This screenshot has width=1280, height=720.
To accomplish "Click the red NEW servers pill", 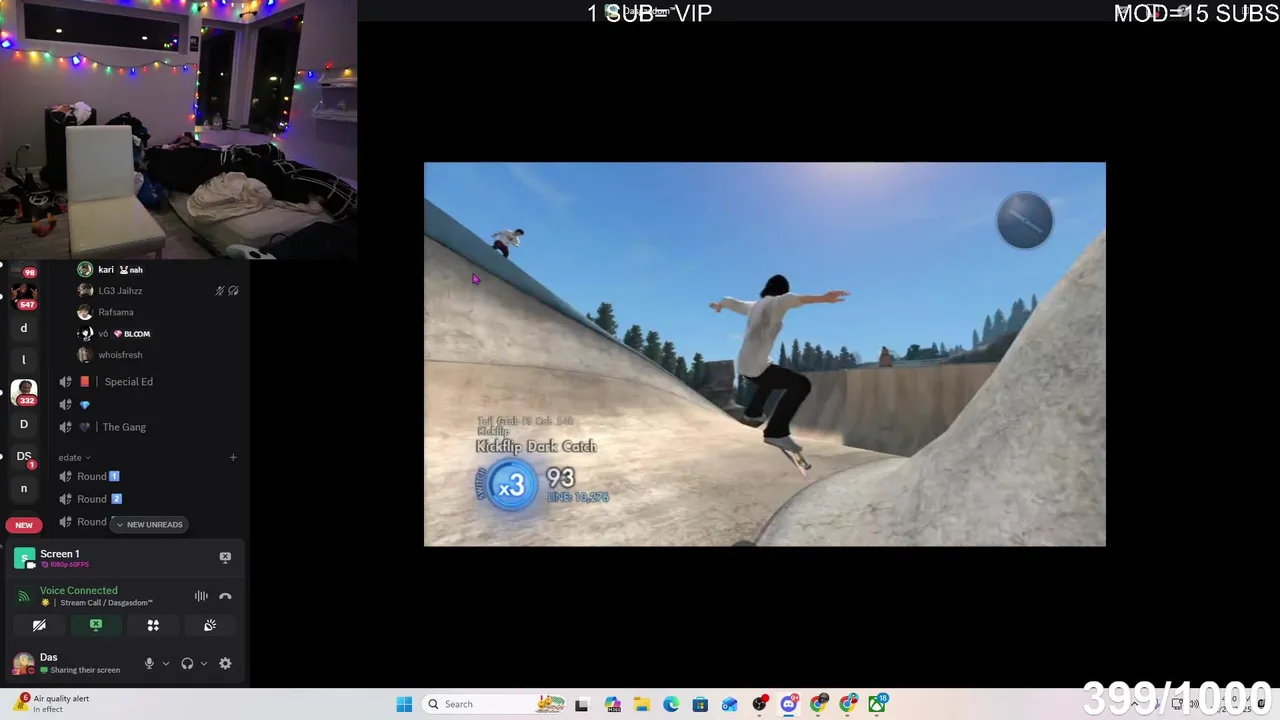I will (24, 525).
